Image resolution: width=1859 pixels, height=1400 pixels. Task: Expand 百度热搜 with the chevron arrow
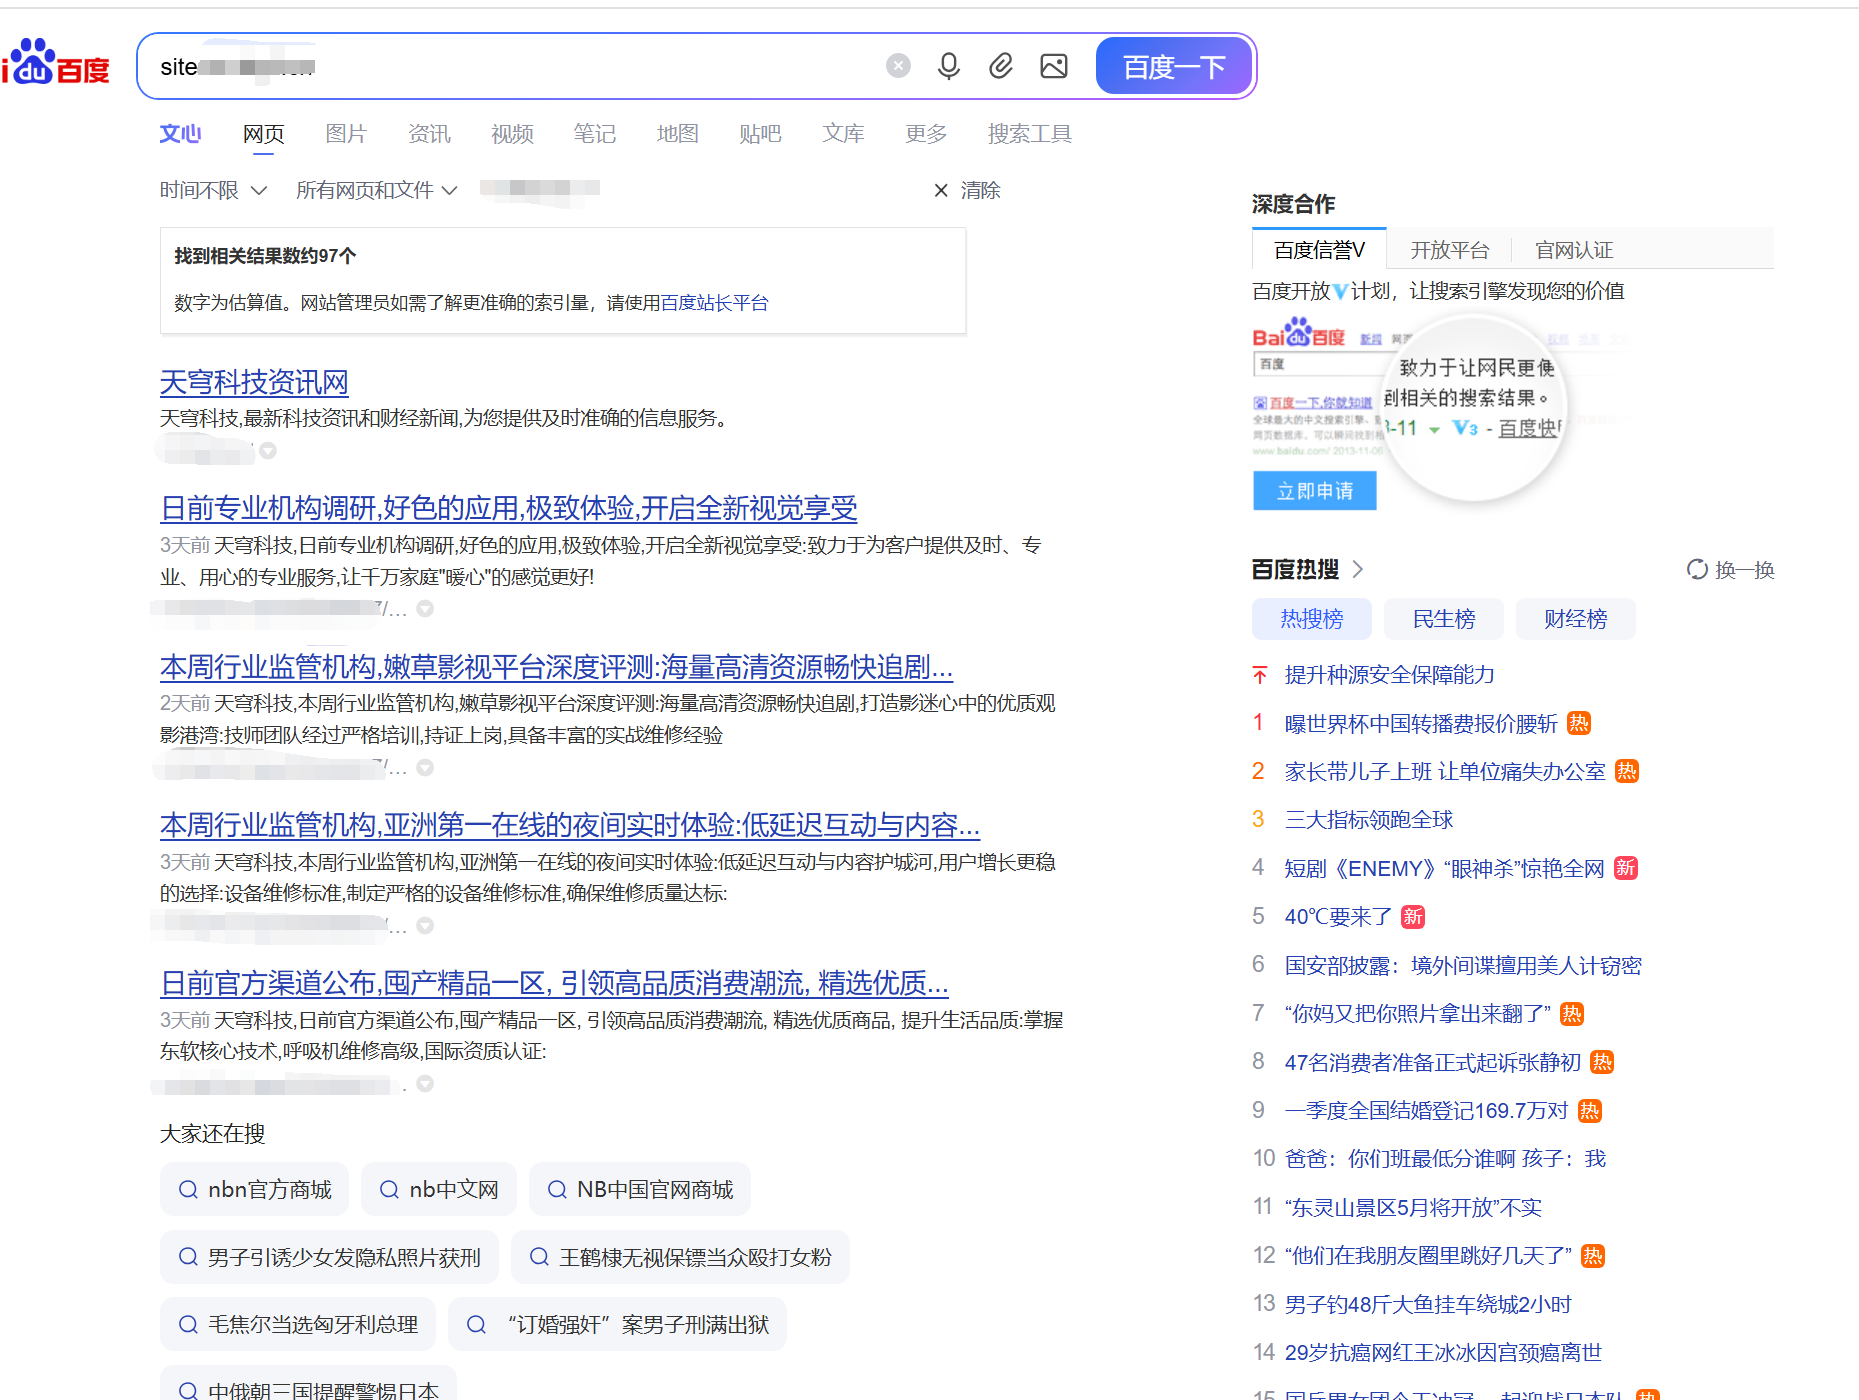coord(1357,569)
